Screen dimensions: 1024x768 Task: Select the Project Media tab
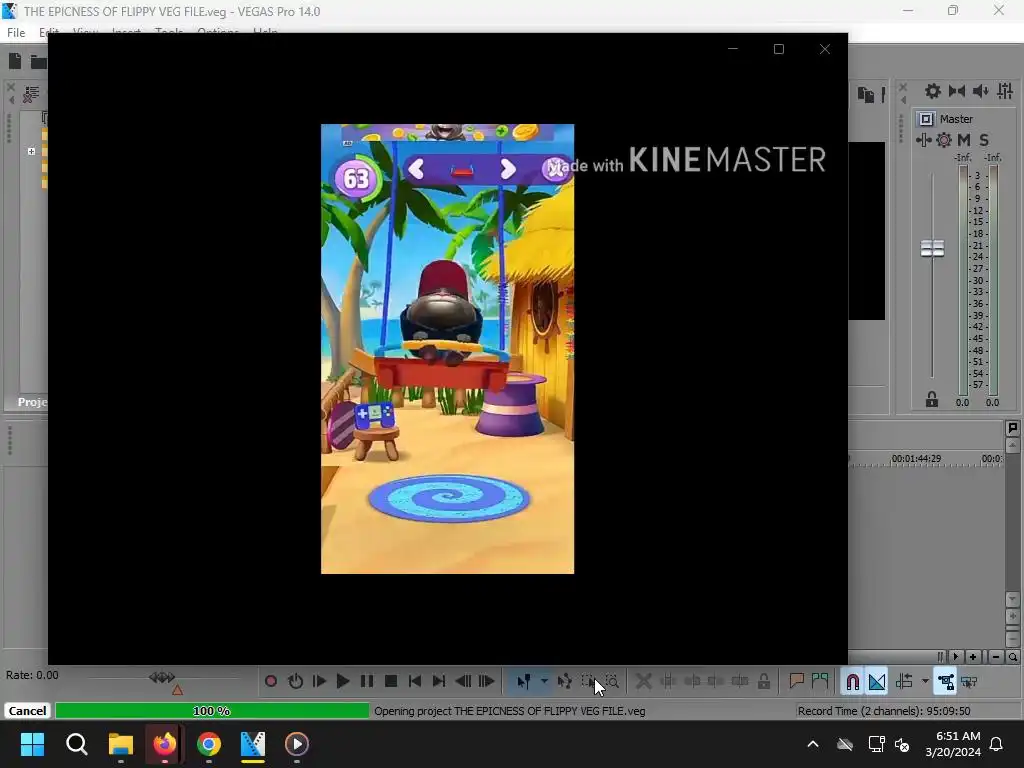point(32,402)
